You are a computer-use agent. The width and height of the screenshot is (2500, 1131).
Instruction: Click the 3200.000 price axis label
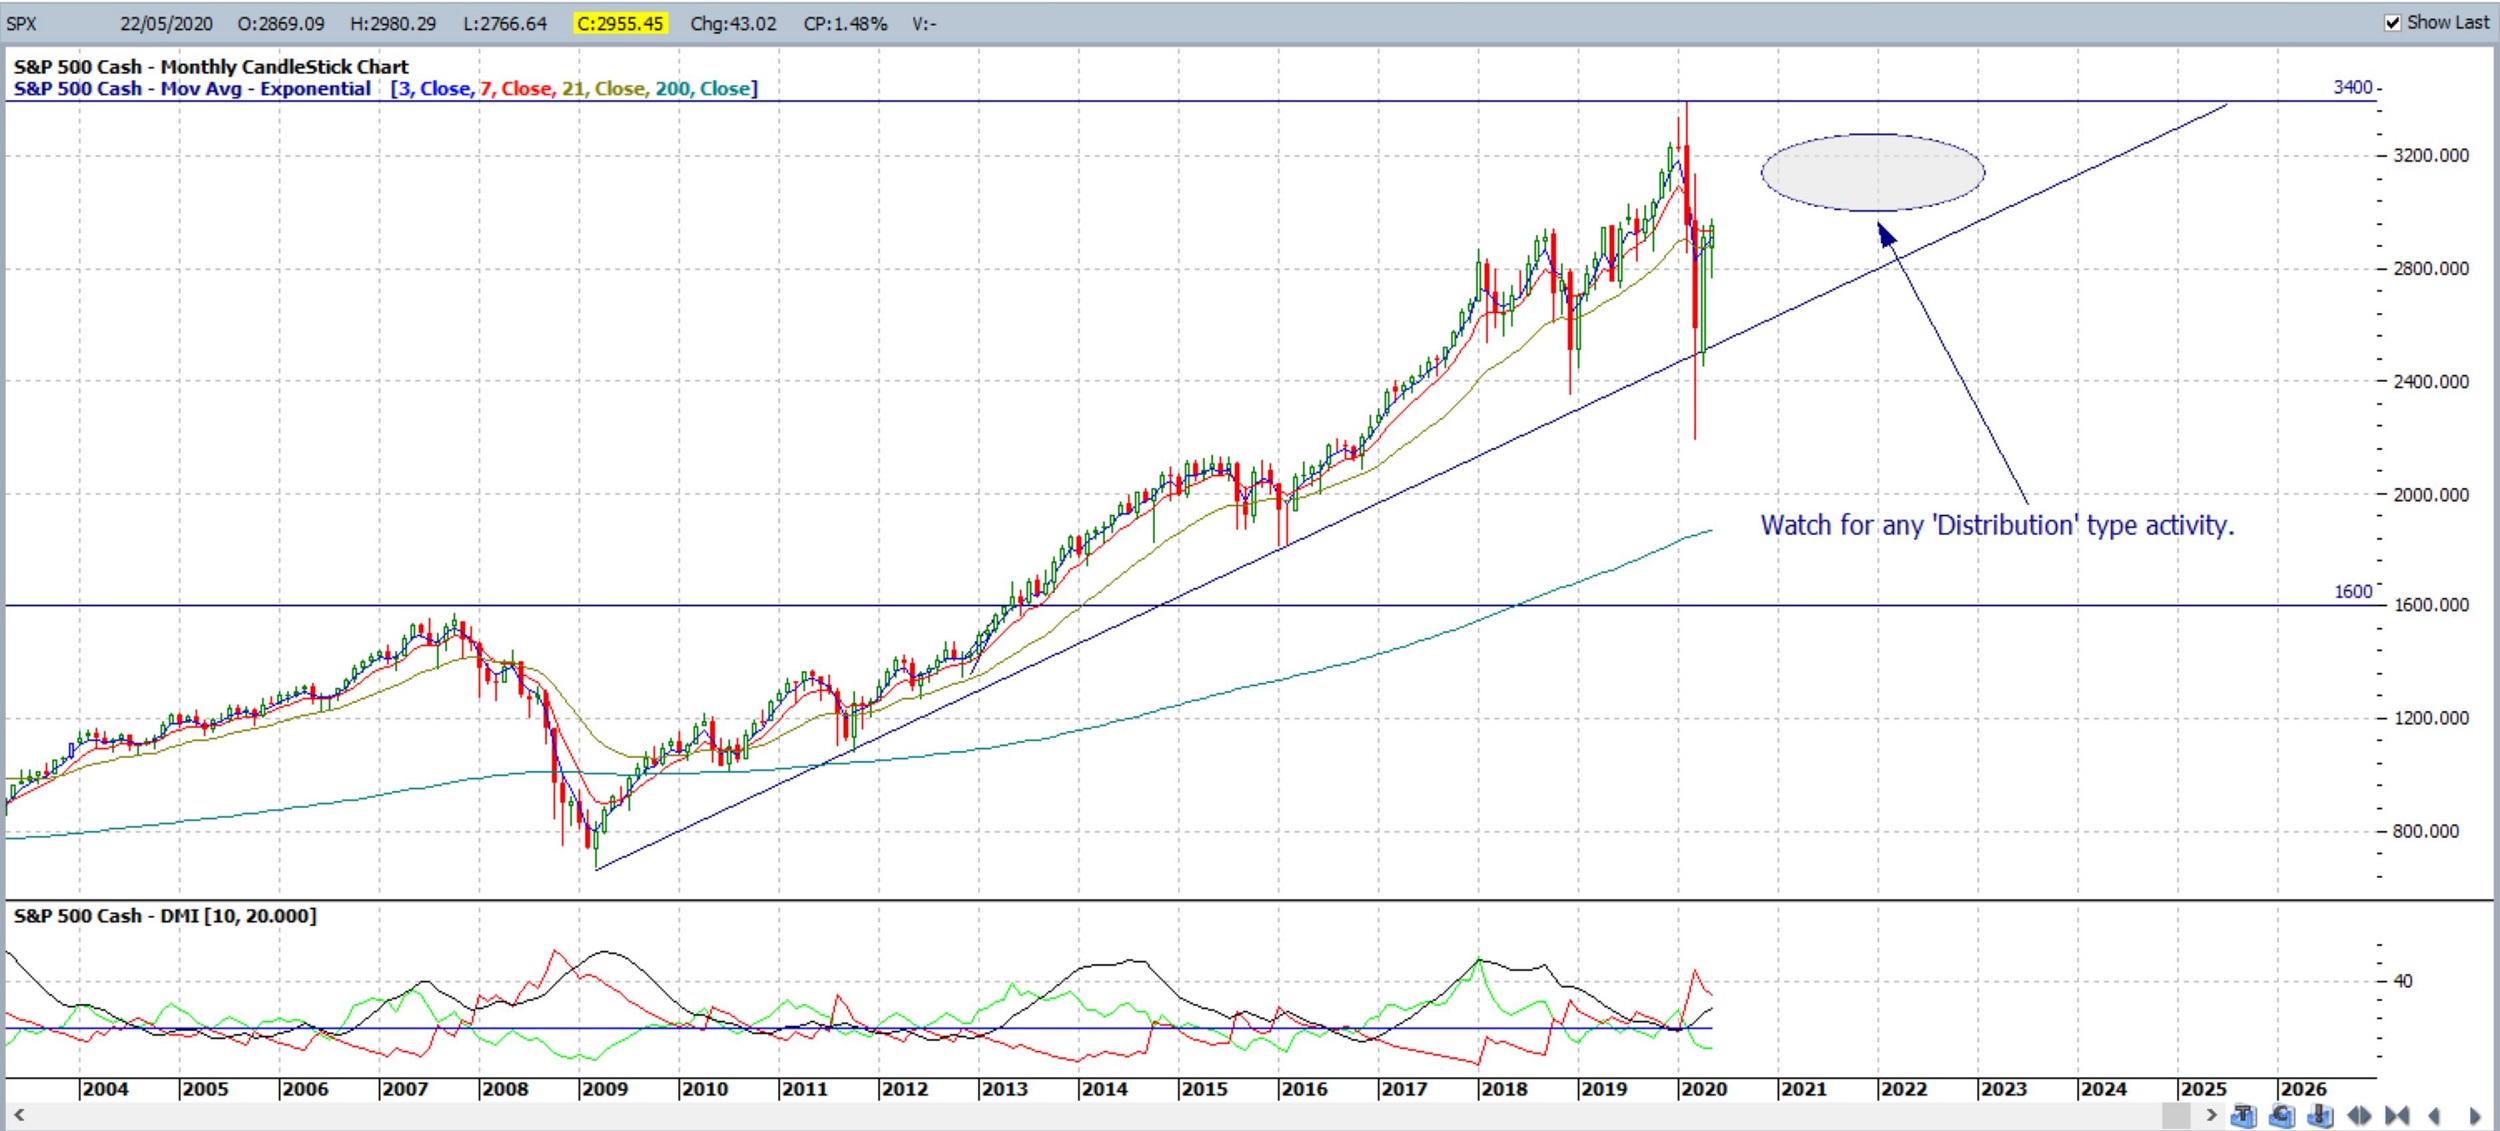click(x=2431, y=155)
